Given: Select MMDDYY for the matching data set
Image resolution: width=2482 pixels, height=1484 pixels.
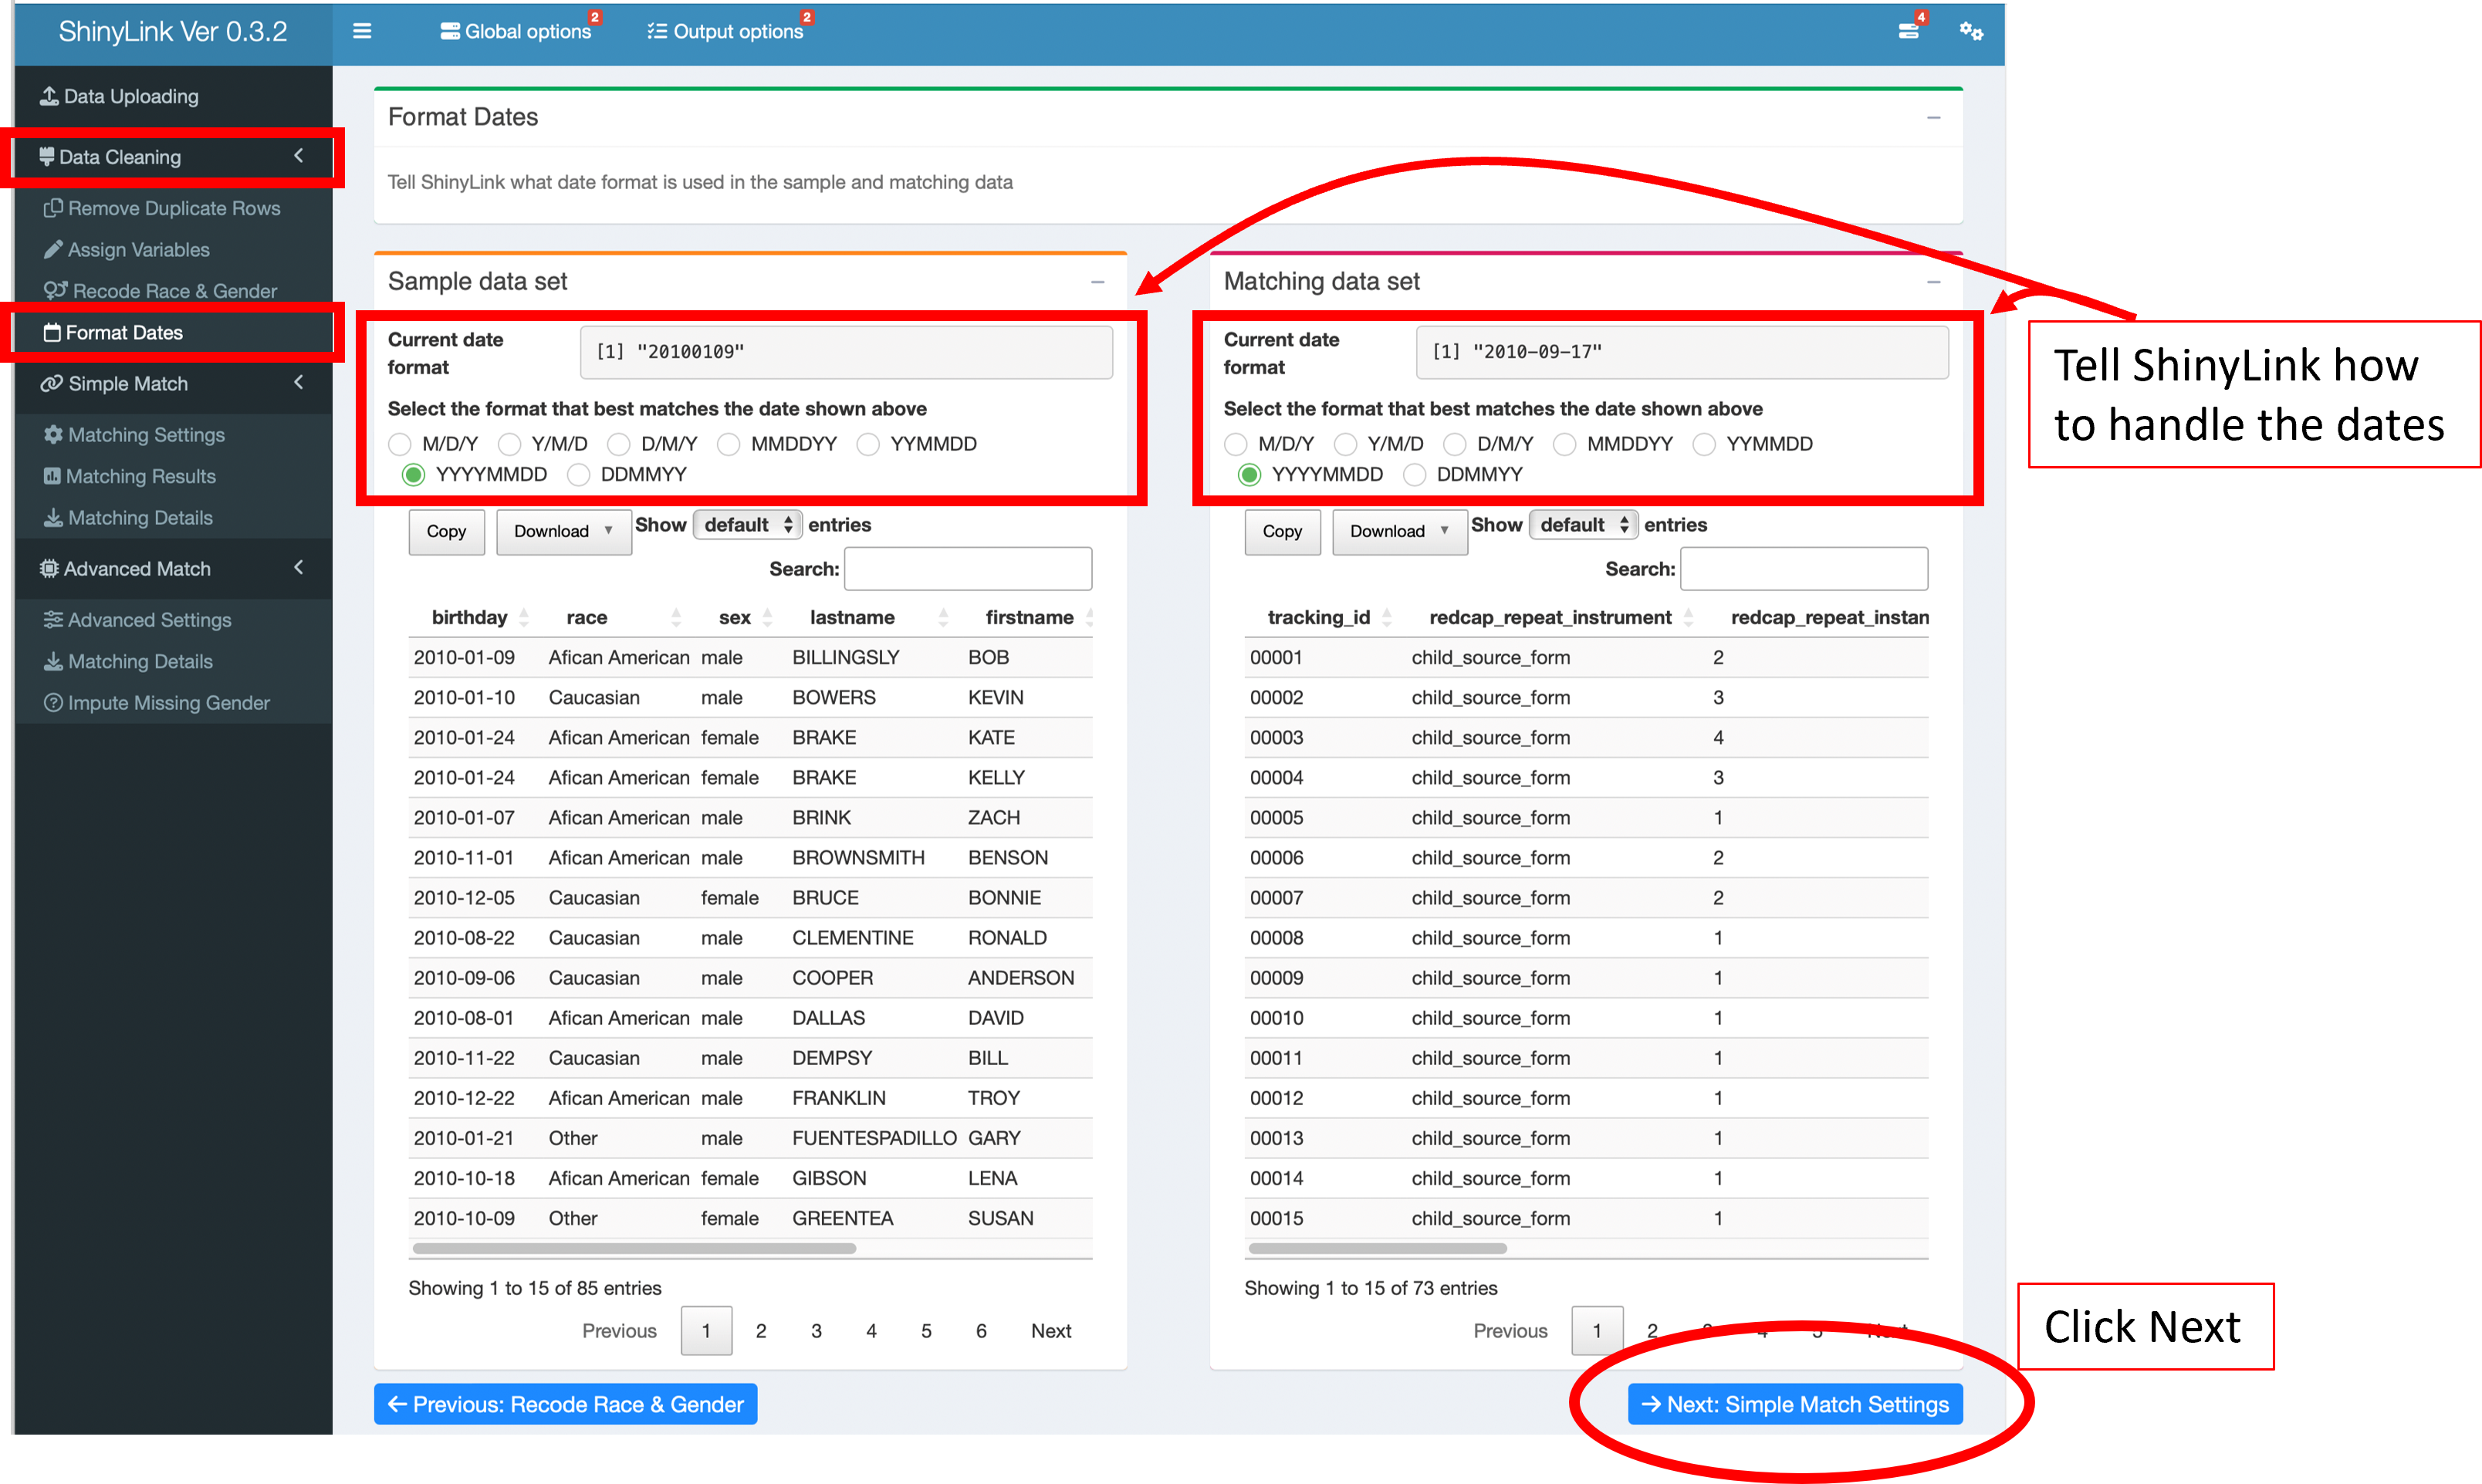Looking at the screenshot, I should (1565, 444).
